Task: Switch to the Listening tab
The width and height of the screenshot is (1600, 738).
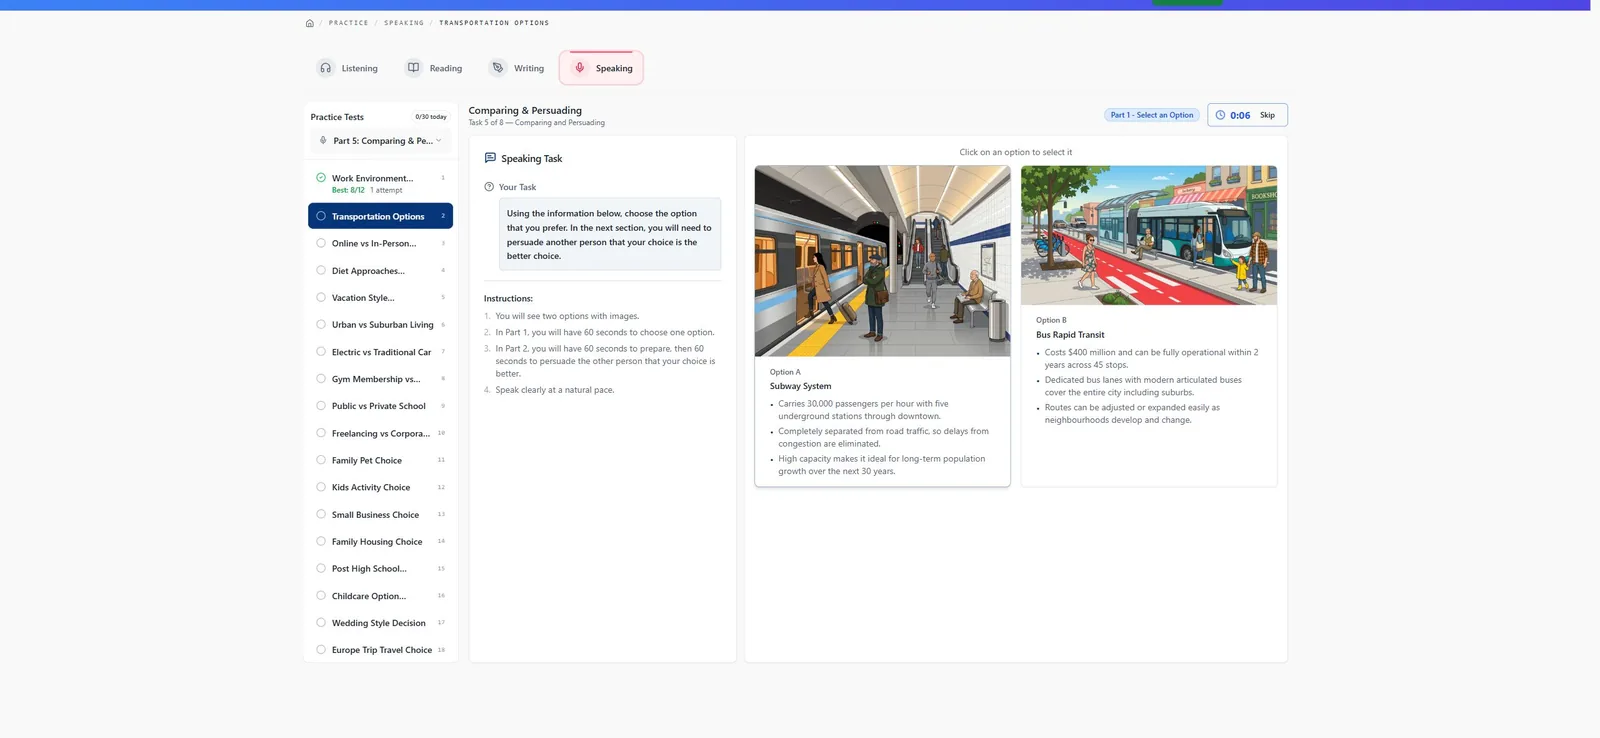Action: [x=348, y=68]
